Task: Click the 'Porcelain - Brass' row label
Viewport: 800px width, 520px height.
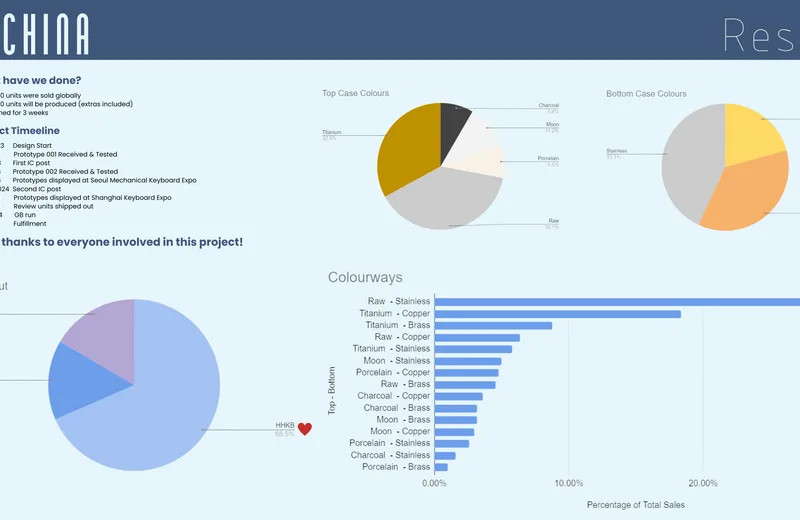Action: [396, 466]
